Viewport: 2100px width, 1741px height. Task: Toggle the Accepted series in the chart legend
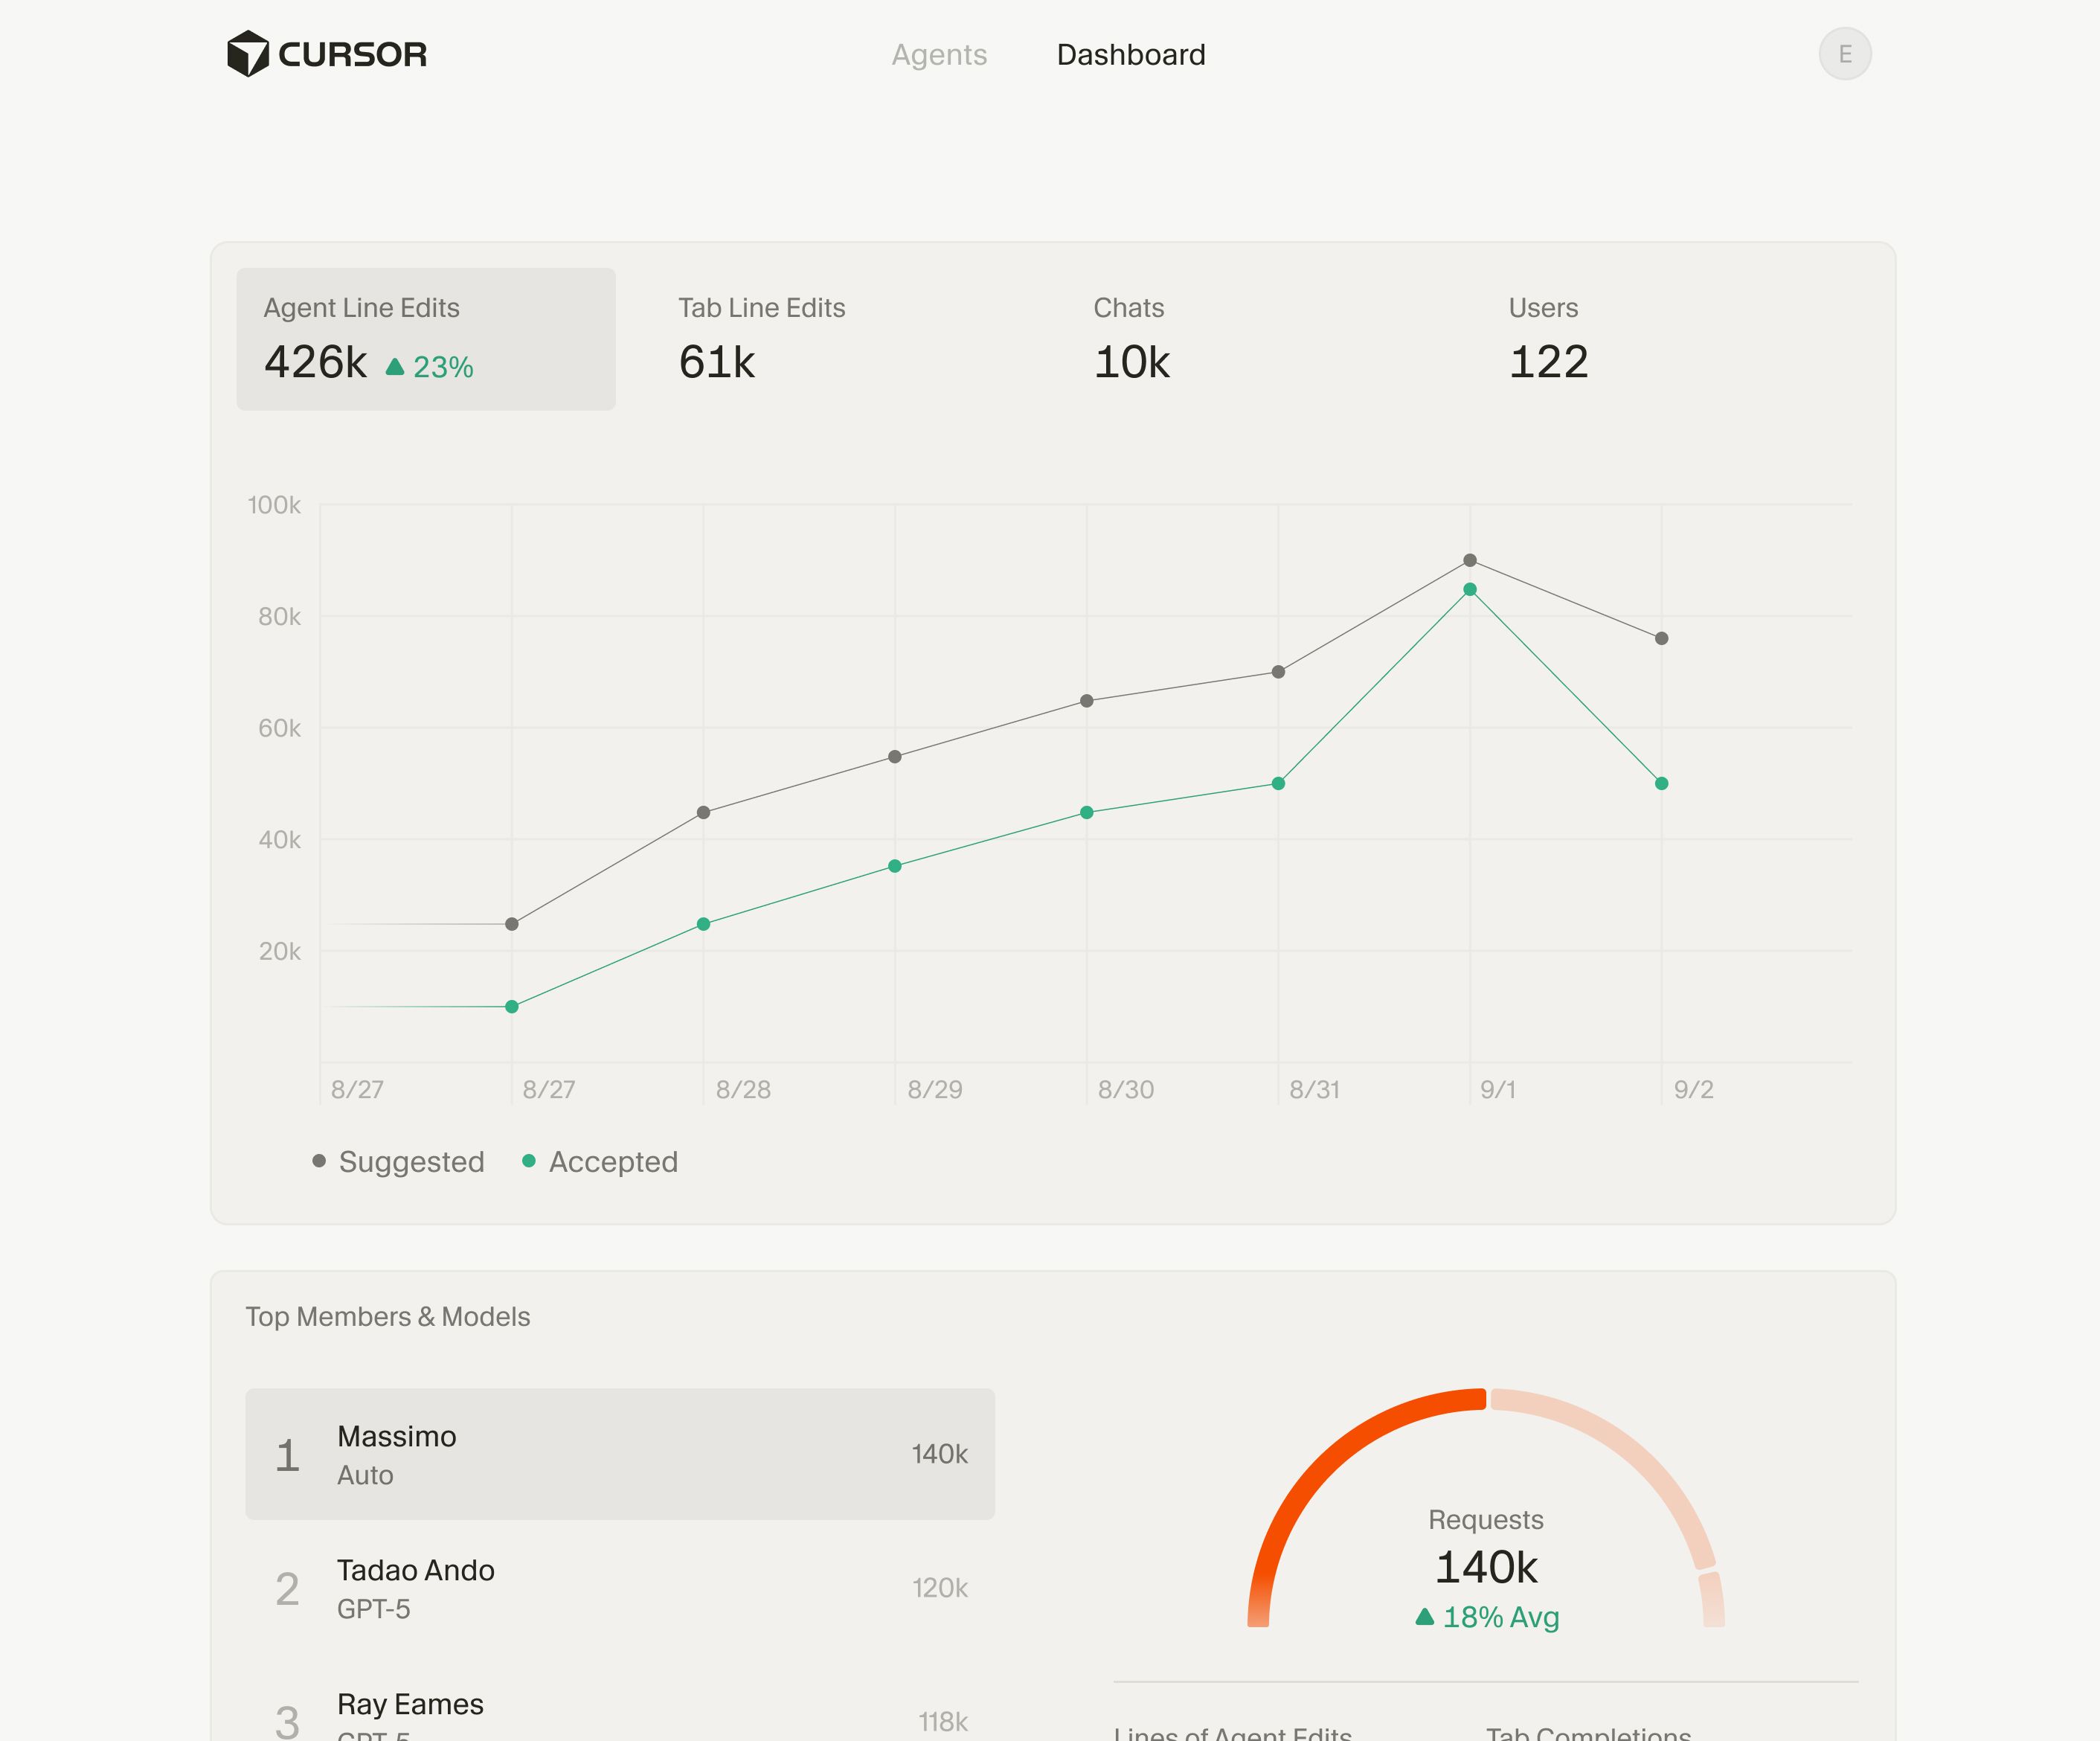point(613,1161)
